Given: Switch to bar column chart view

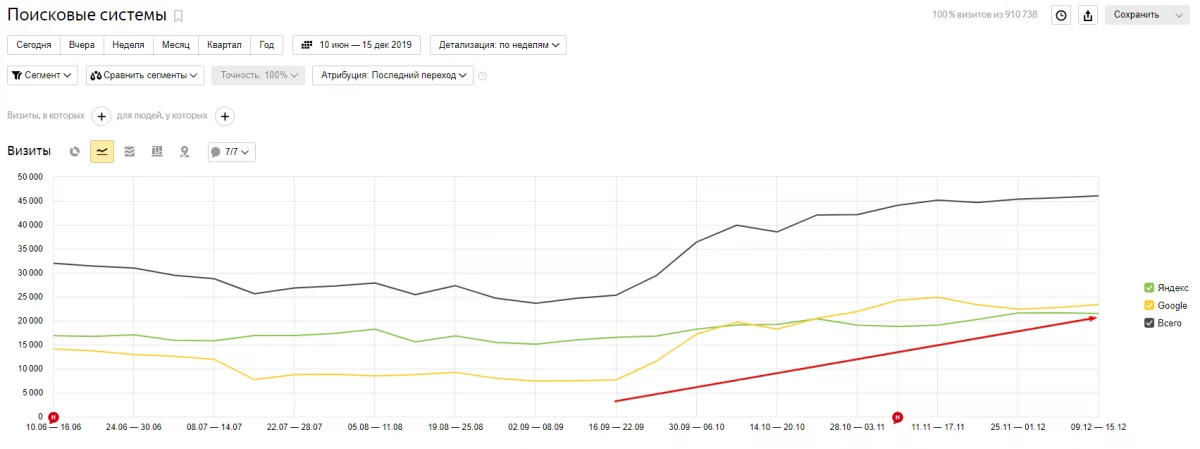Looking at the screenshot, I should tap(157, 152).
